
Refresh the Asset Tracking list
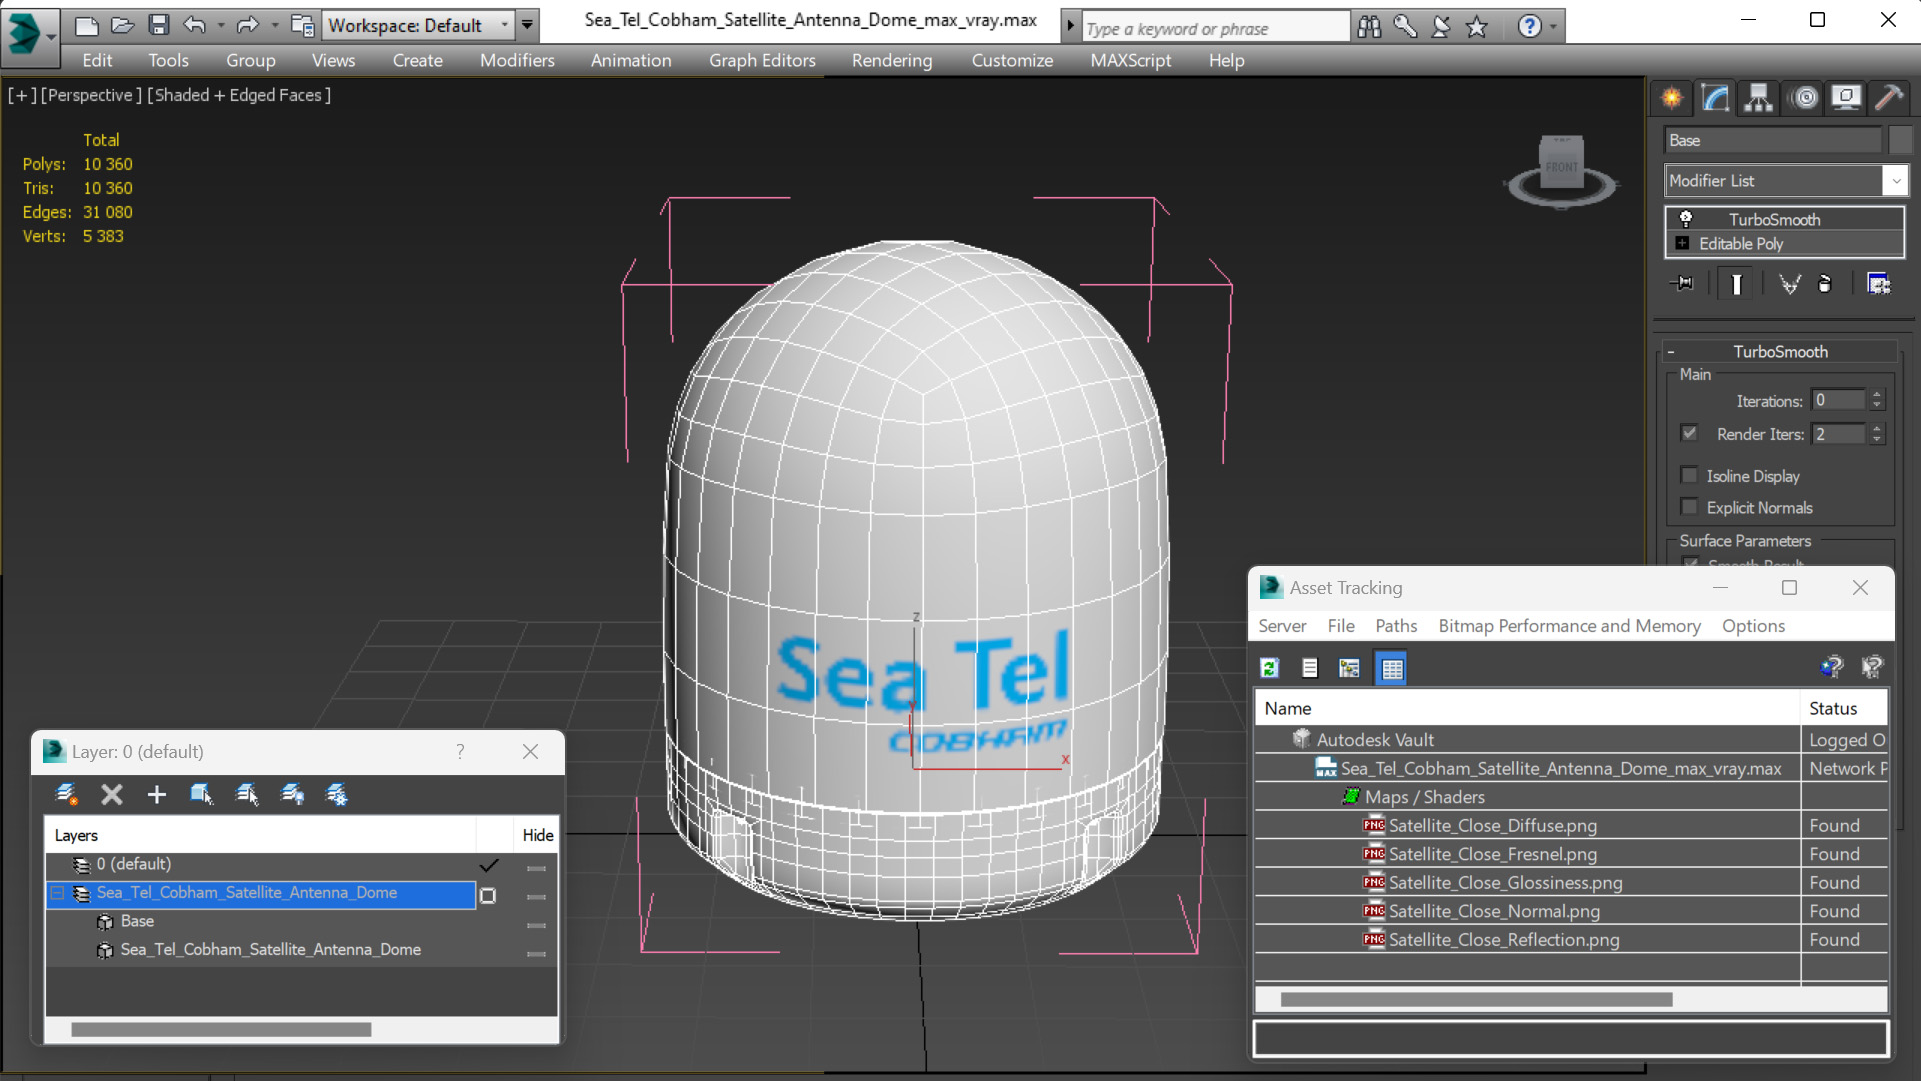(x=1270, y=668)
